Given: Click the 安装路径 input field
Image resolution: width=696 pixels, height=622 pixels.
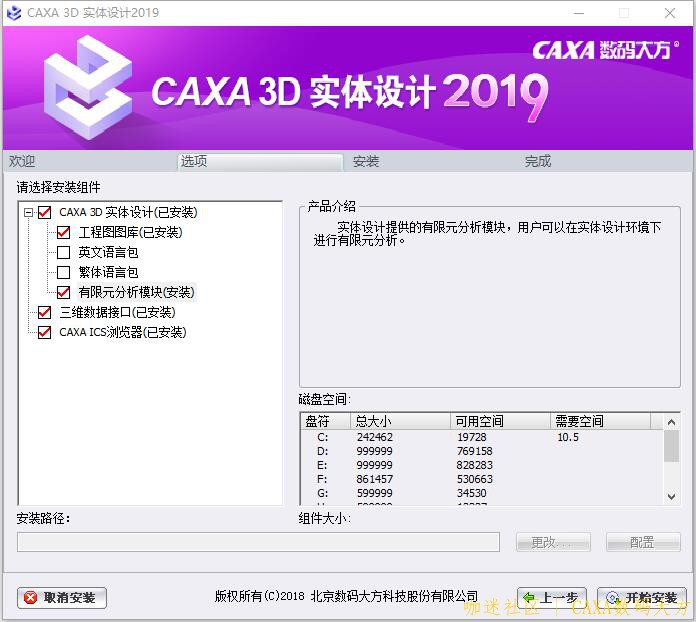Looking at the screenshot, I should pos(258,542).
